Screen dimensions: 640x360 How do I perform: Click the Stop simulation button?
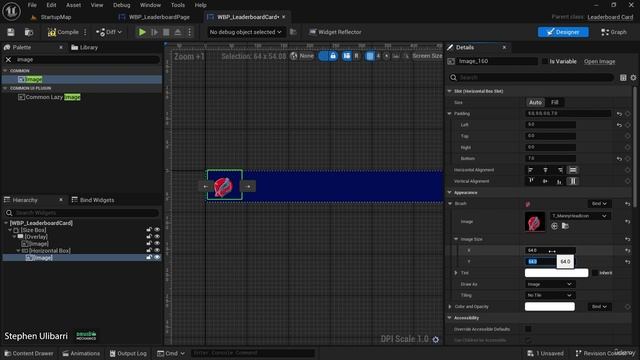(166, 32)
